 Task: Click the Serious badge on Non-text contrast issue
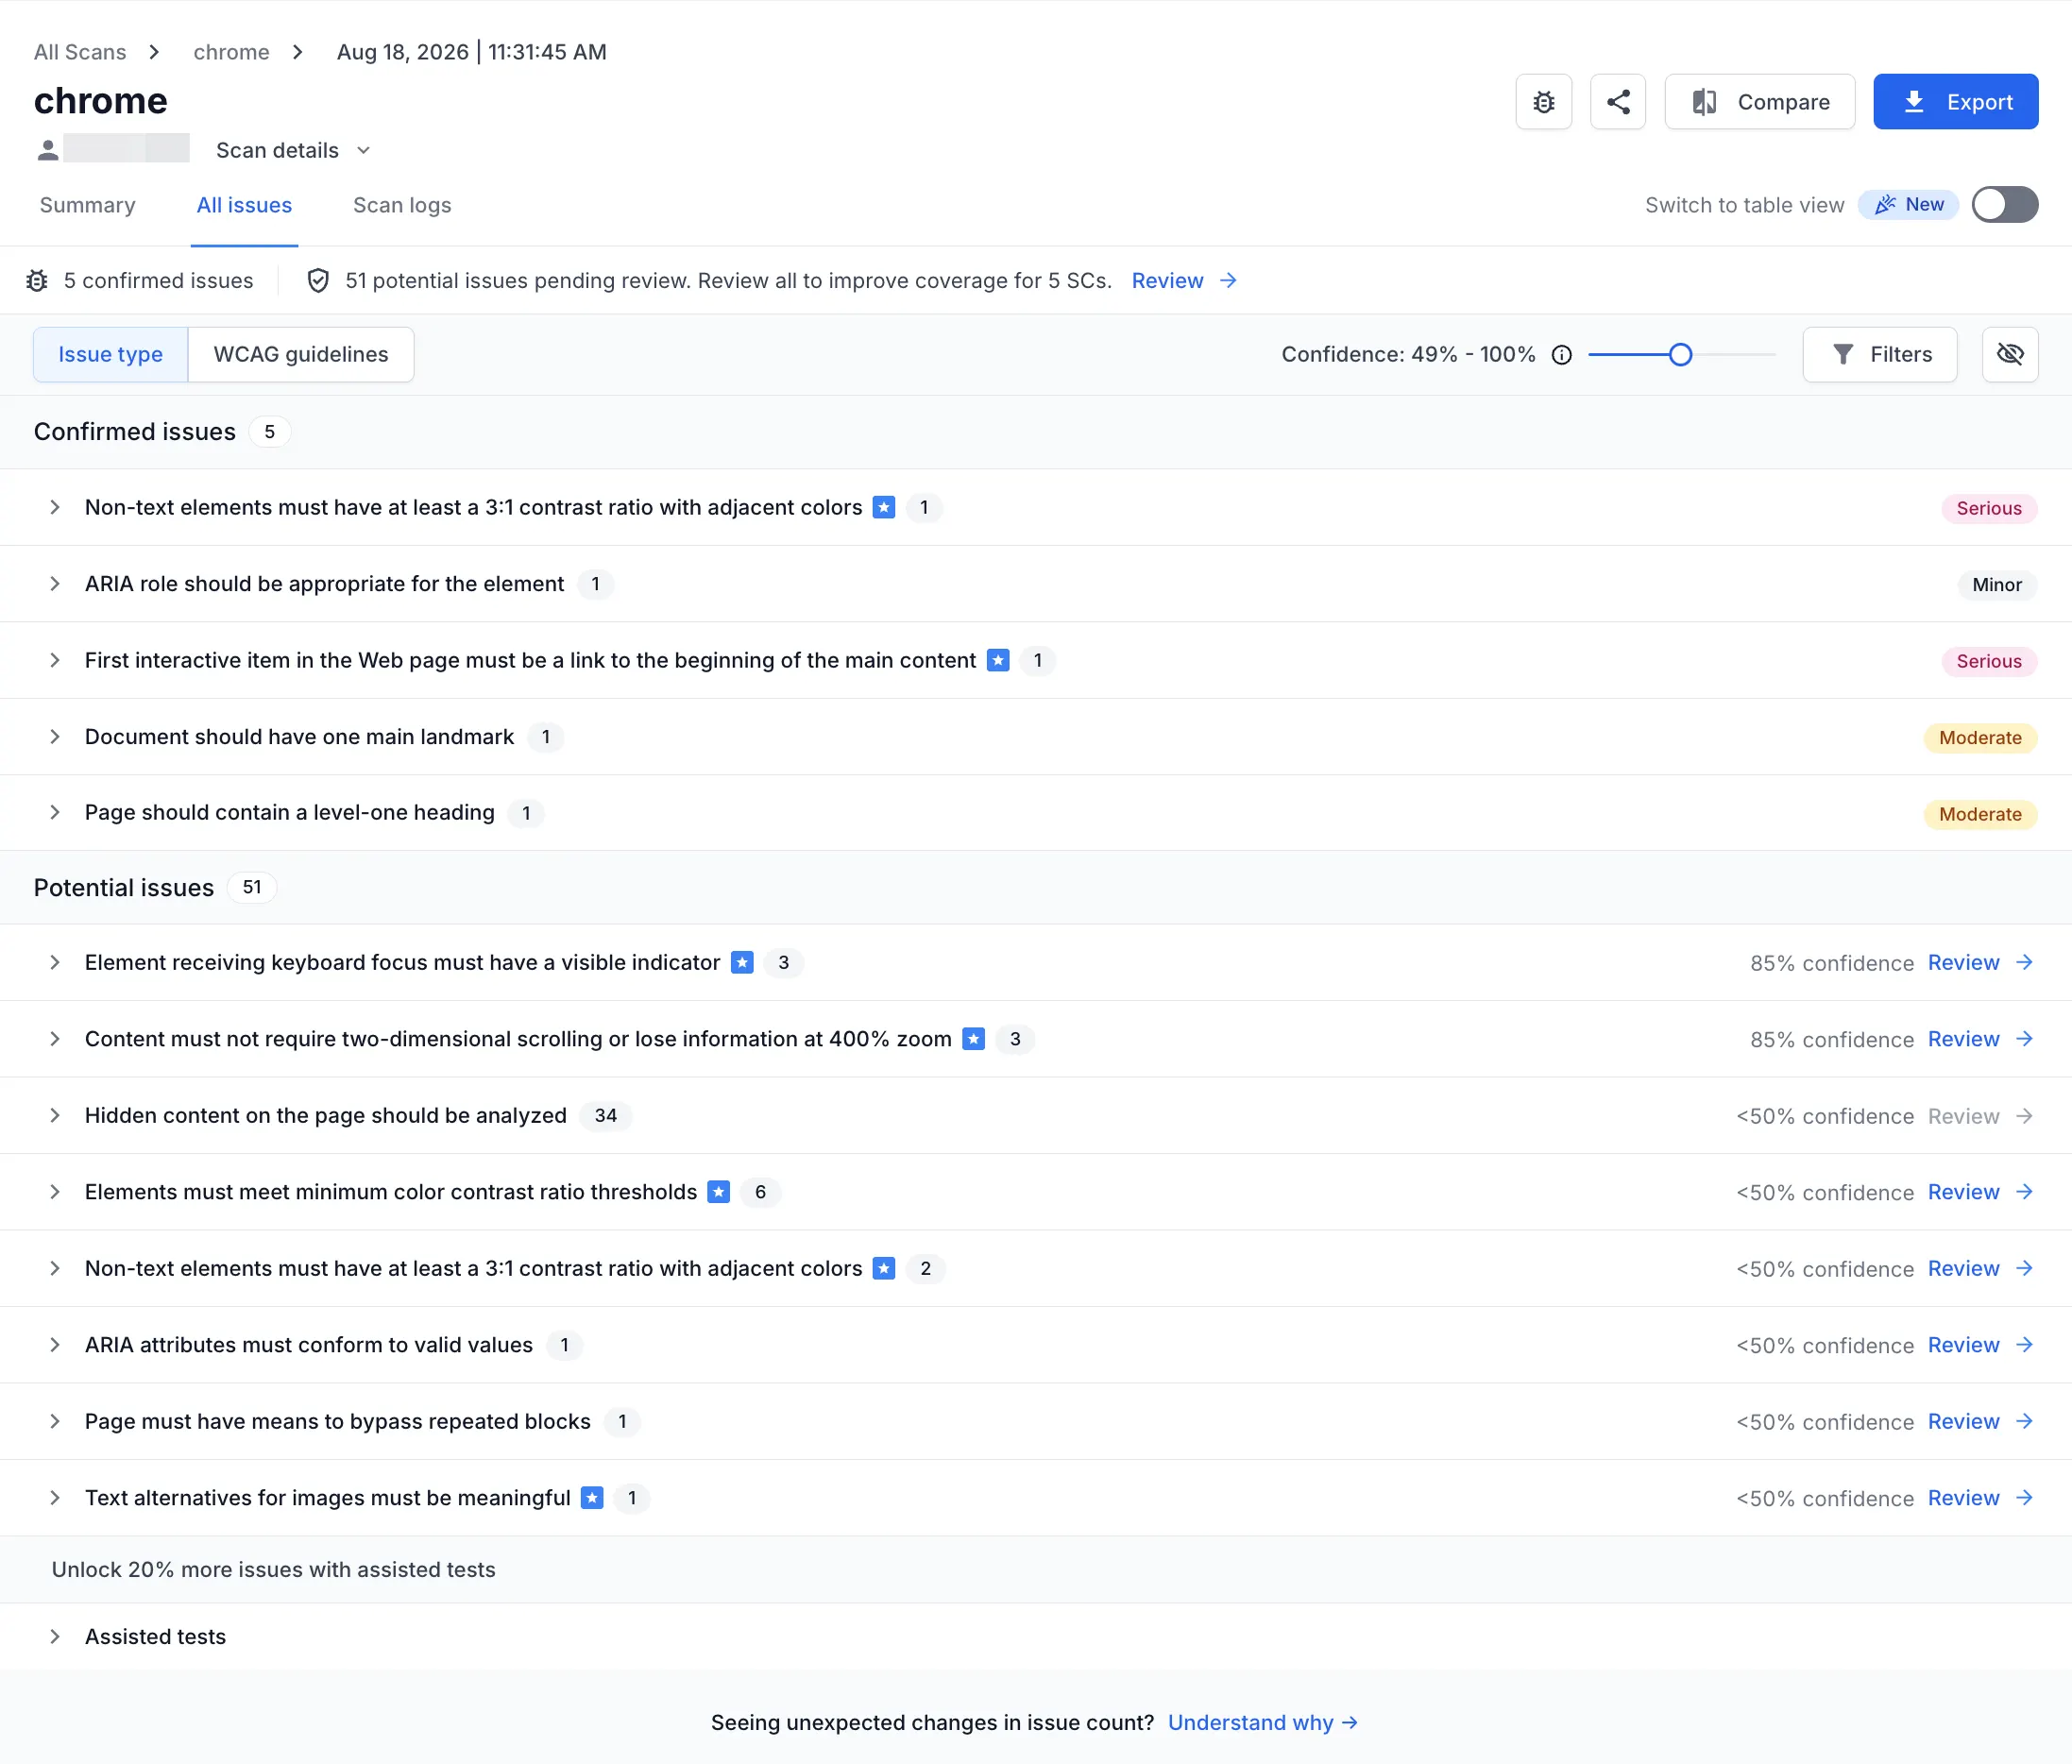[1989, 509]
